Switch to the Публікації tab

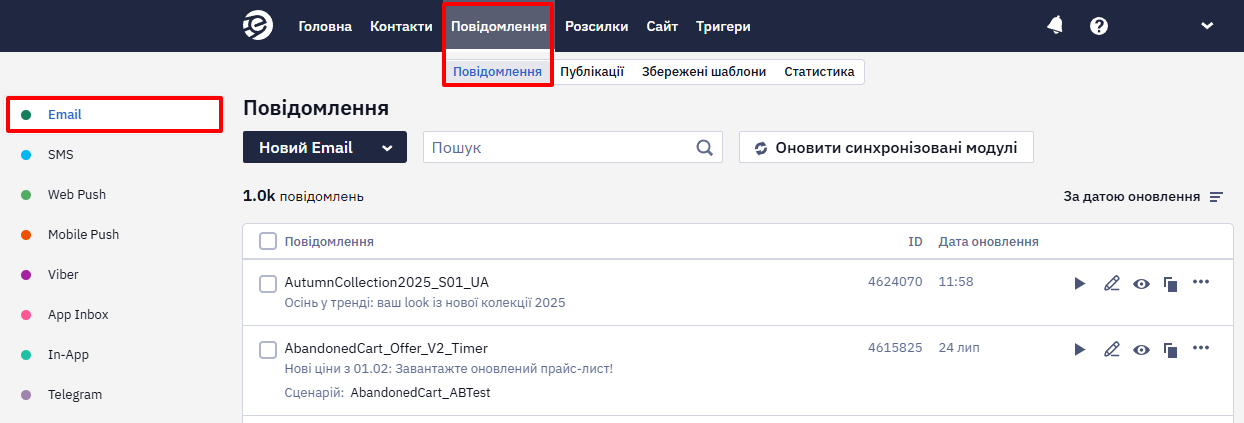592,72
